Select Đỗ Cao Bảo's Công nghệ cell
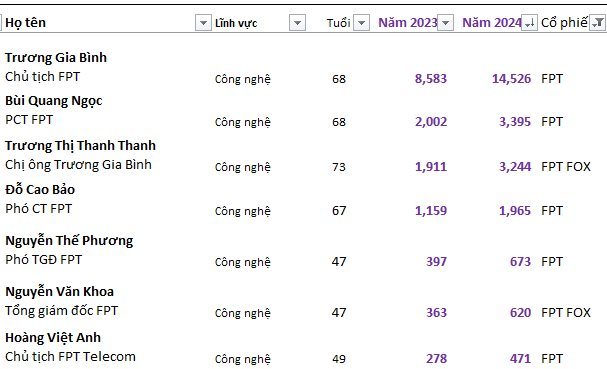 [243, 211]
